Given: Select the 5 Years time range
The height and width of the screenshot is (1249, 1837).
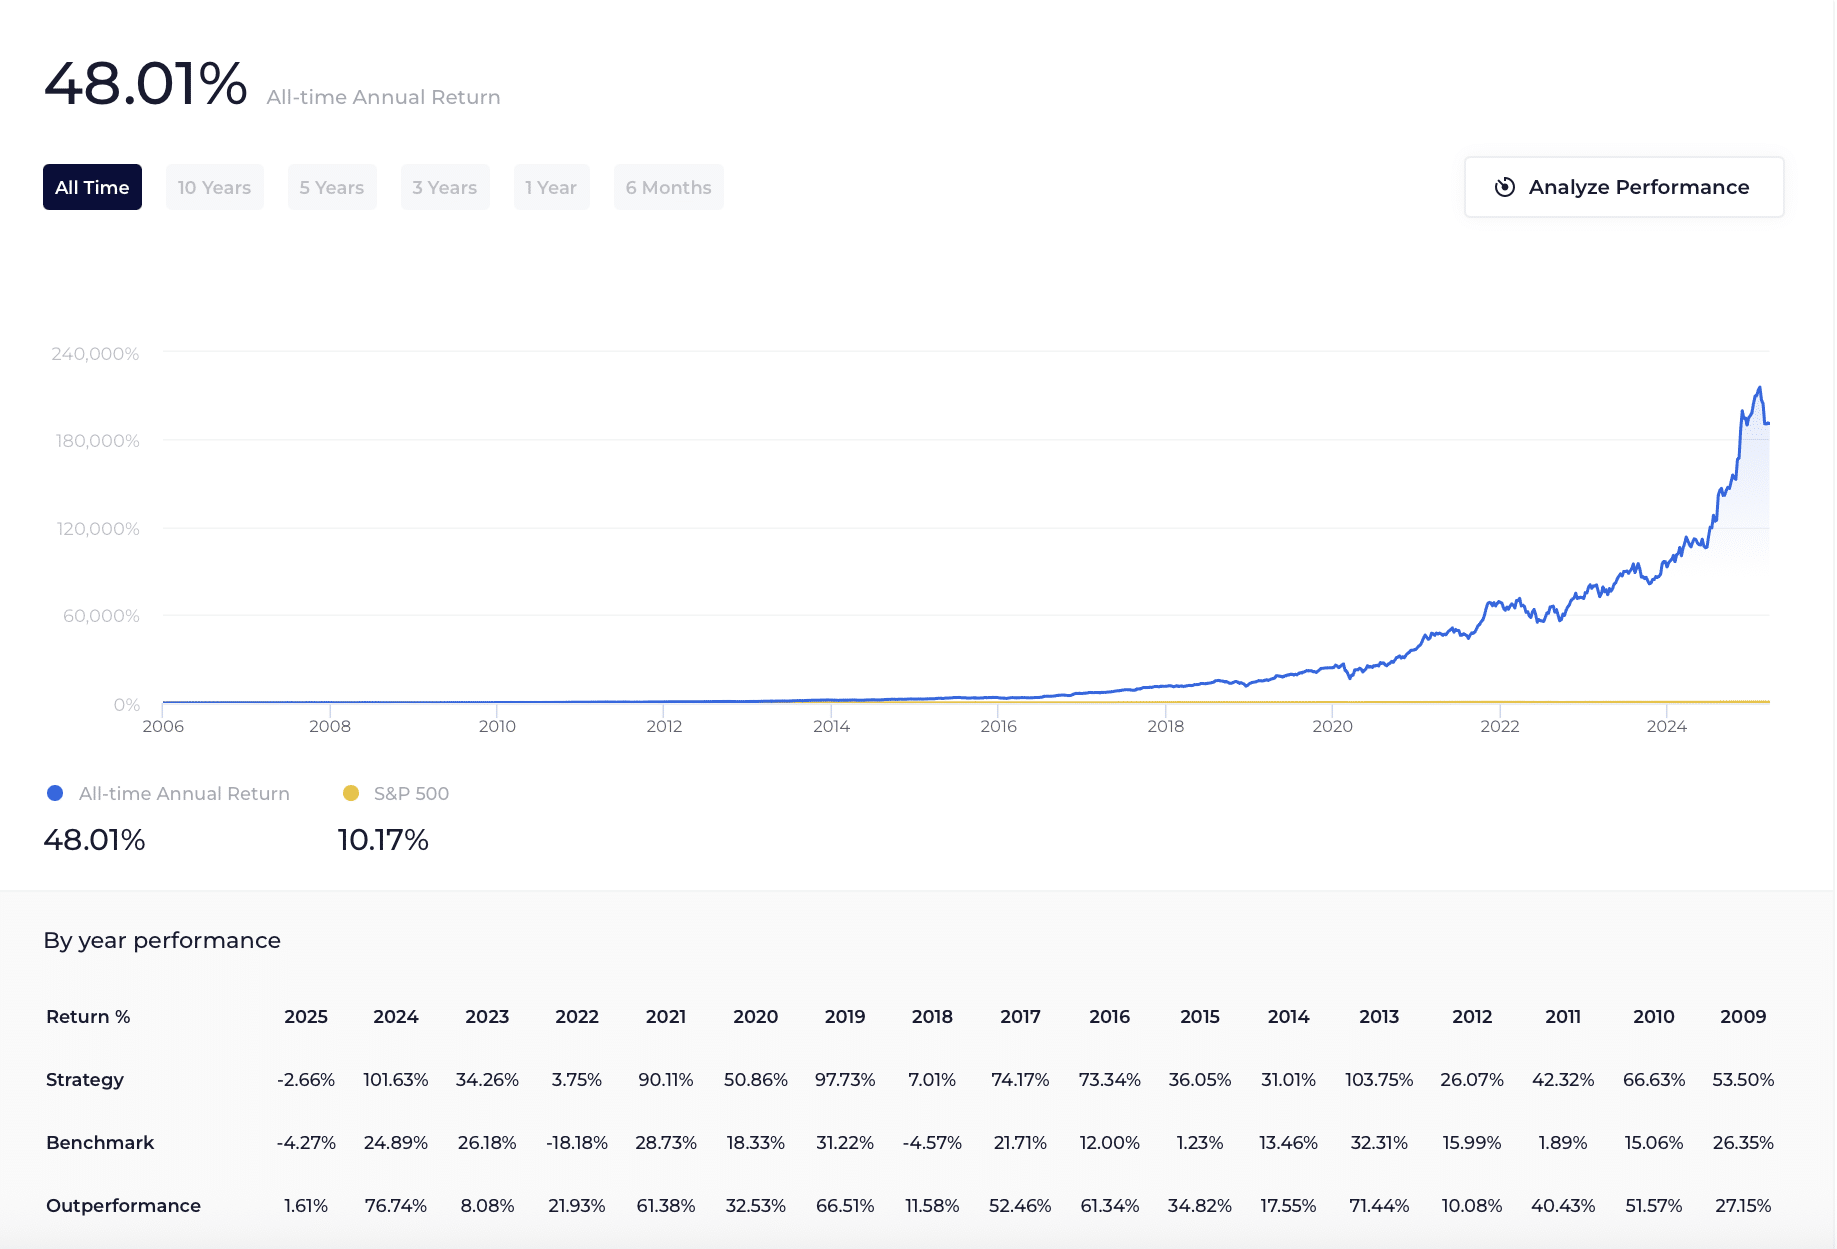Looking at the screenshot, I should (331, 187).
